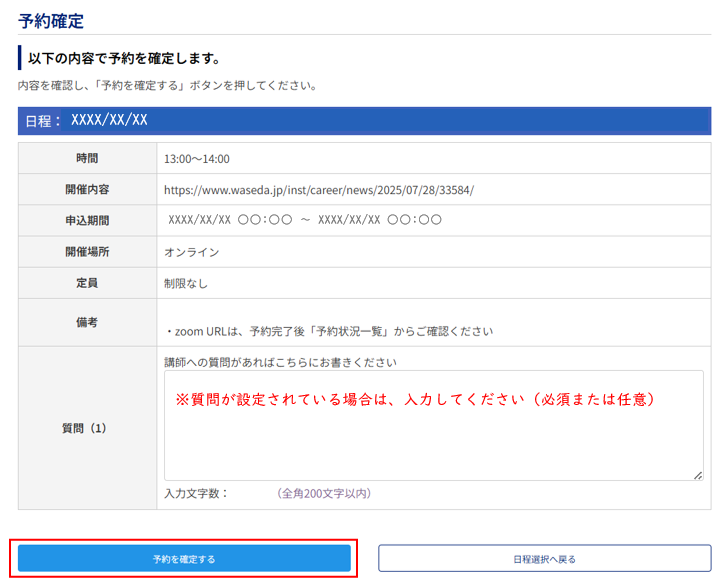The image size is (724, 586).
Task: Click the 13:00〜14:00 time value
Action: click(x=197, y=159)
